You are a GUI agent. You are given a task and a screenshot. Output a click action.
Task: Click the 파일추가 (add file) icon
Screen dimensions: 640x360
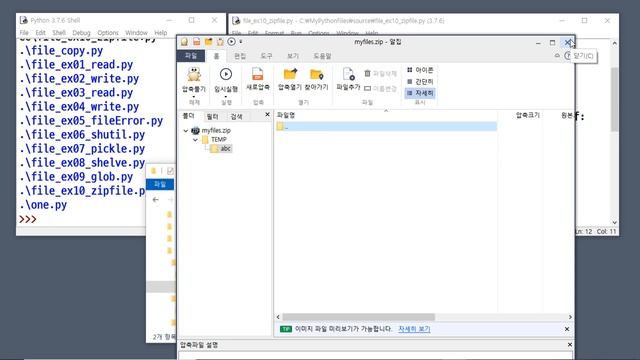(x=349, y=74)
